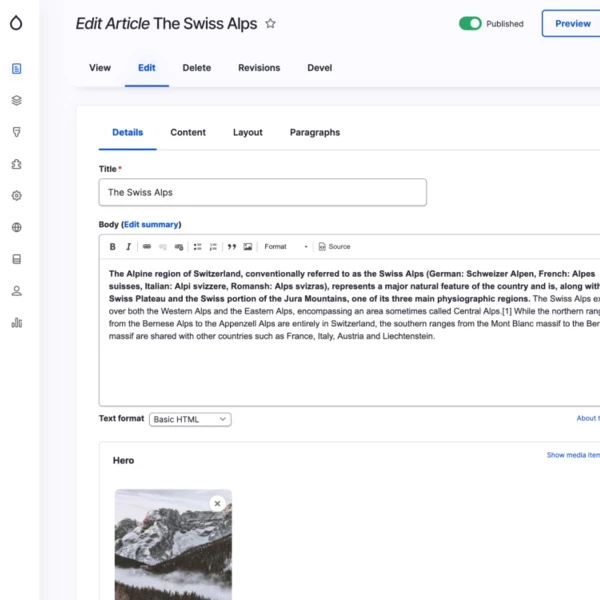The image size is (600, 600).
Task: Click the About text formats link
Action: click(588, 418)
